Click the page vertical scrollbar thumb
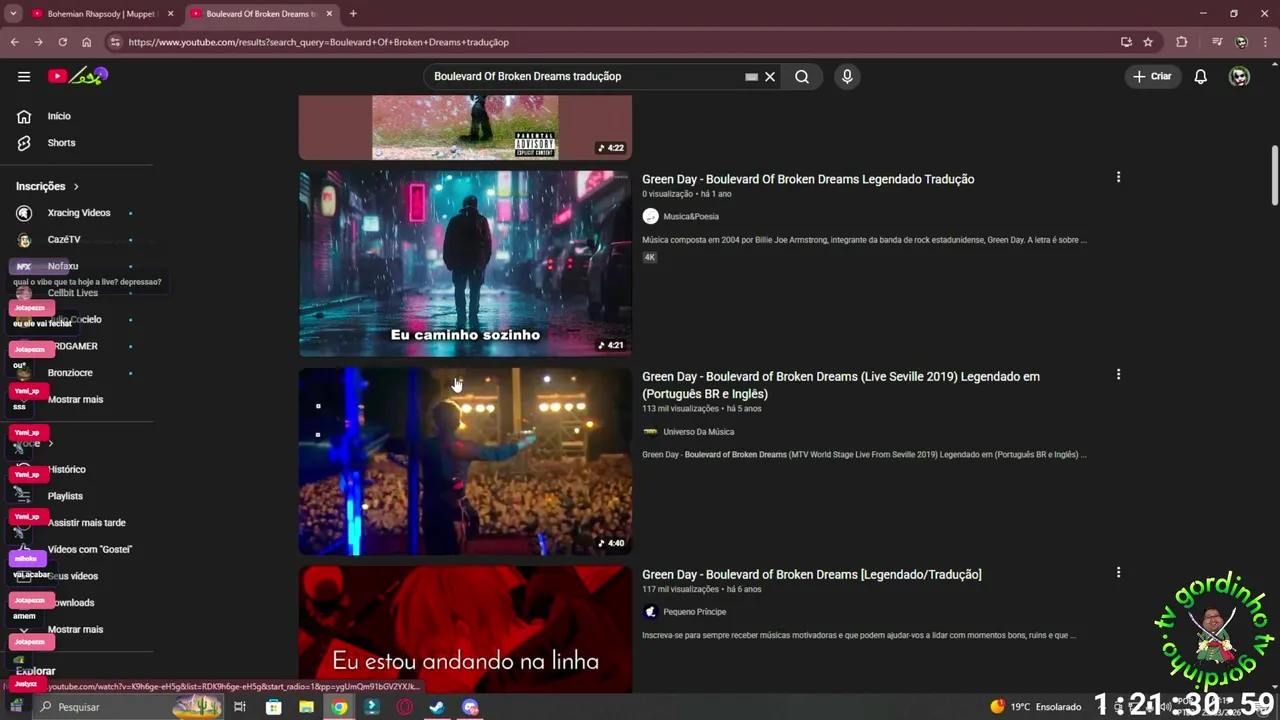 pyautogui.click(x=1274, y=175)
